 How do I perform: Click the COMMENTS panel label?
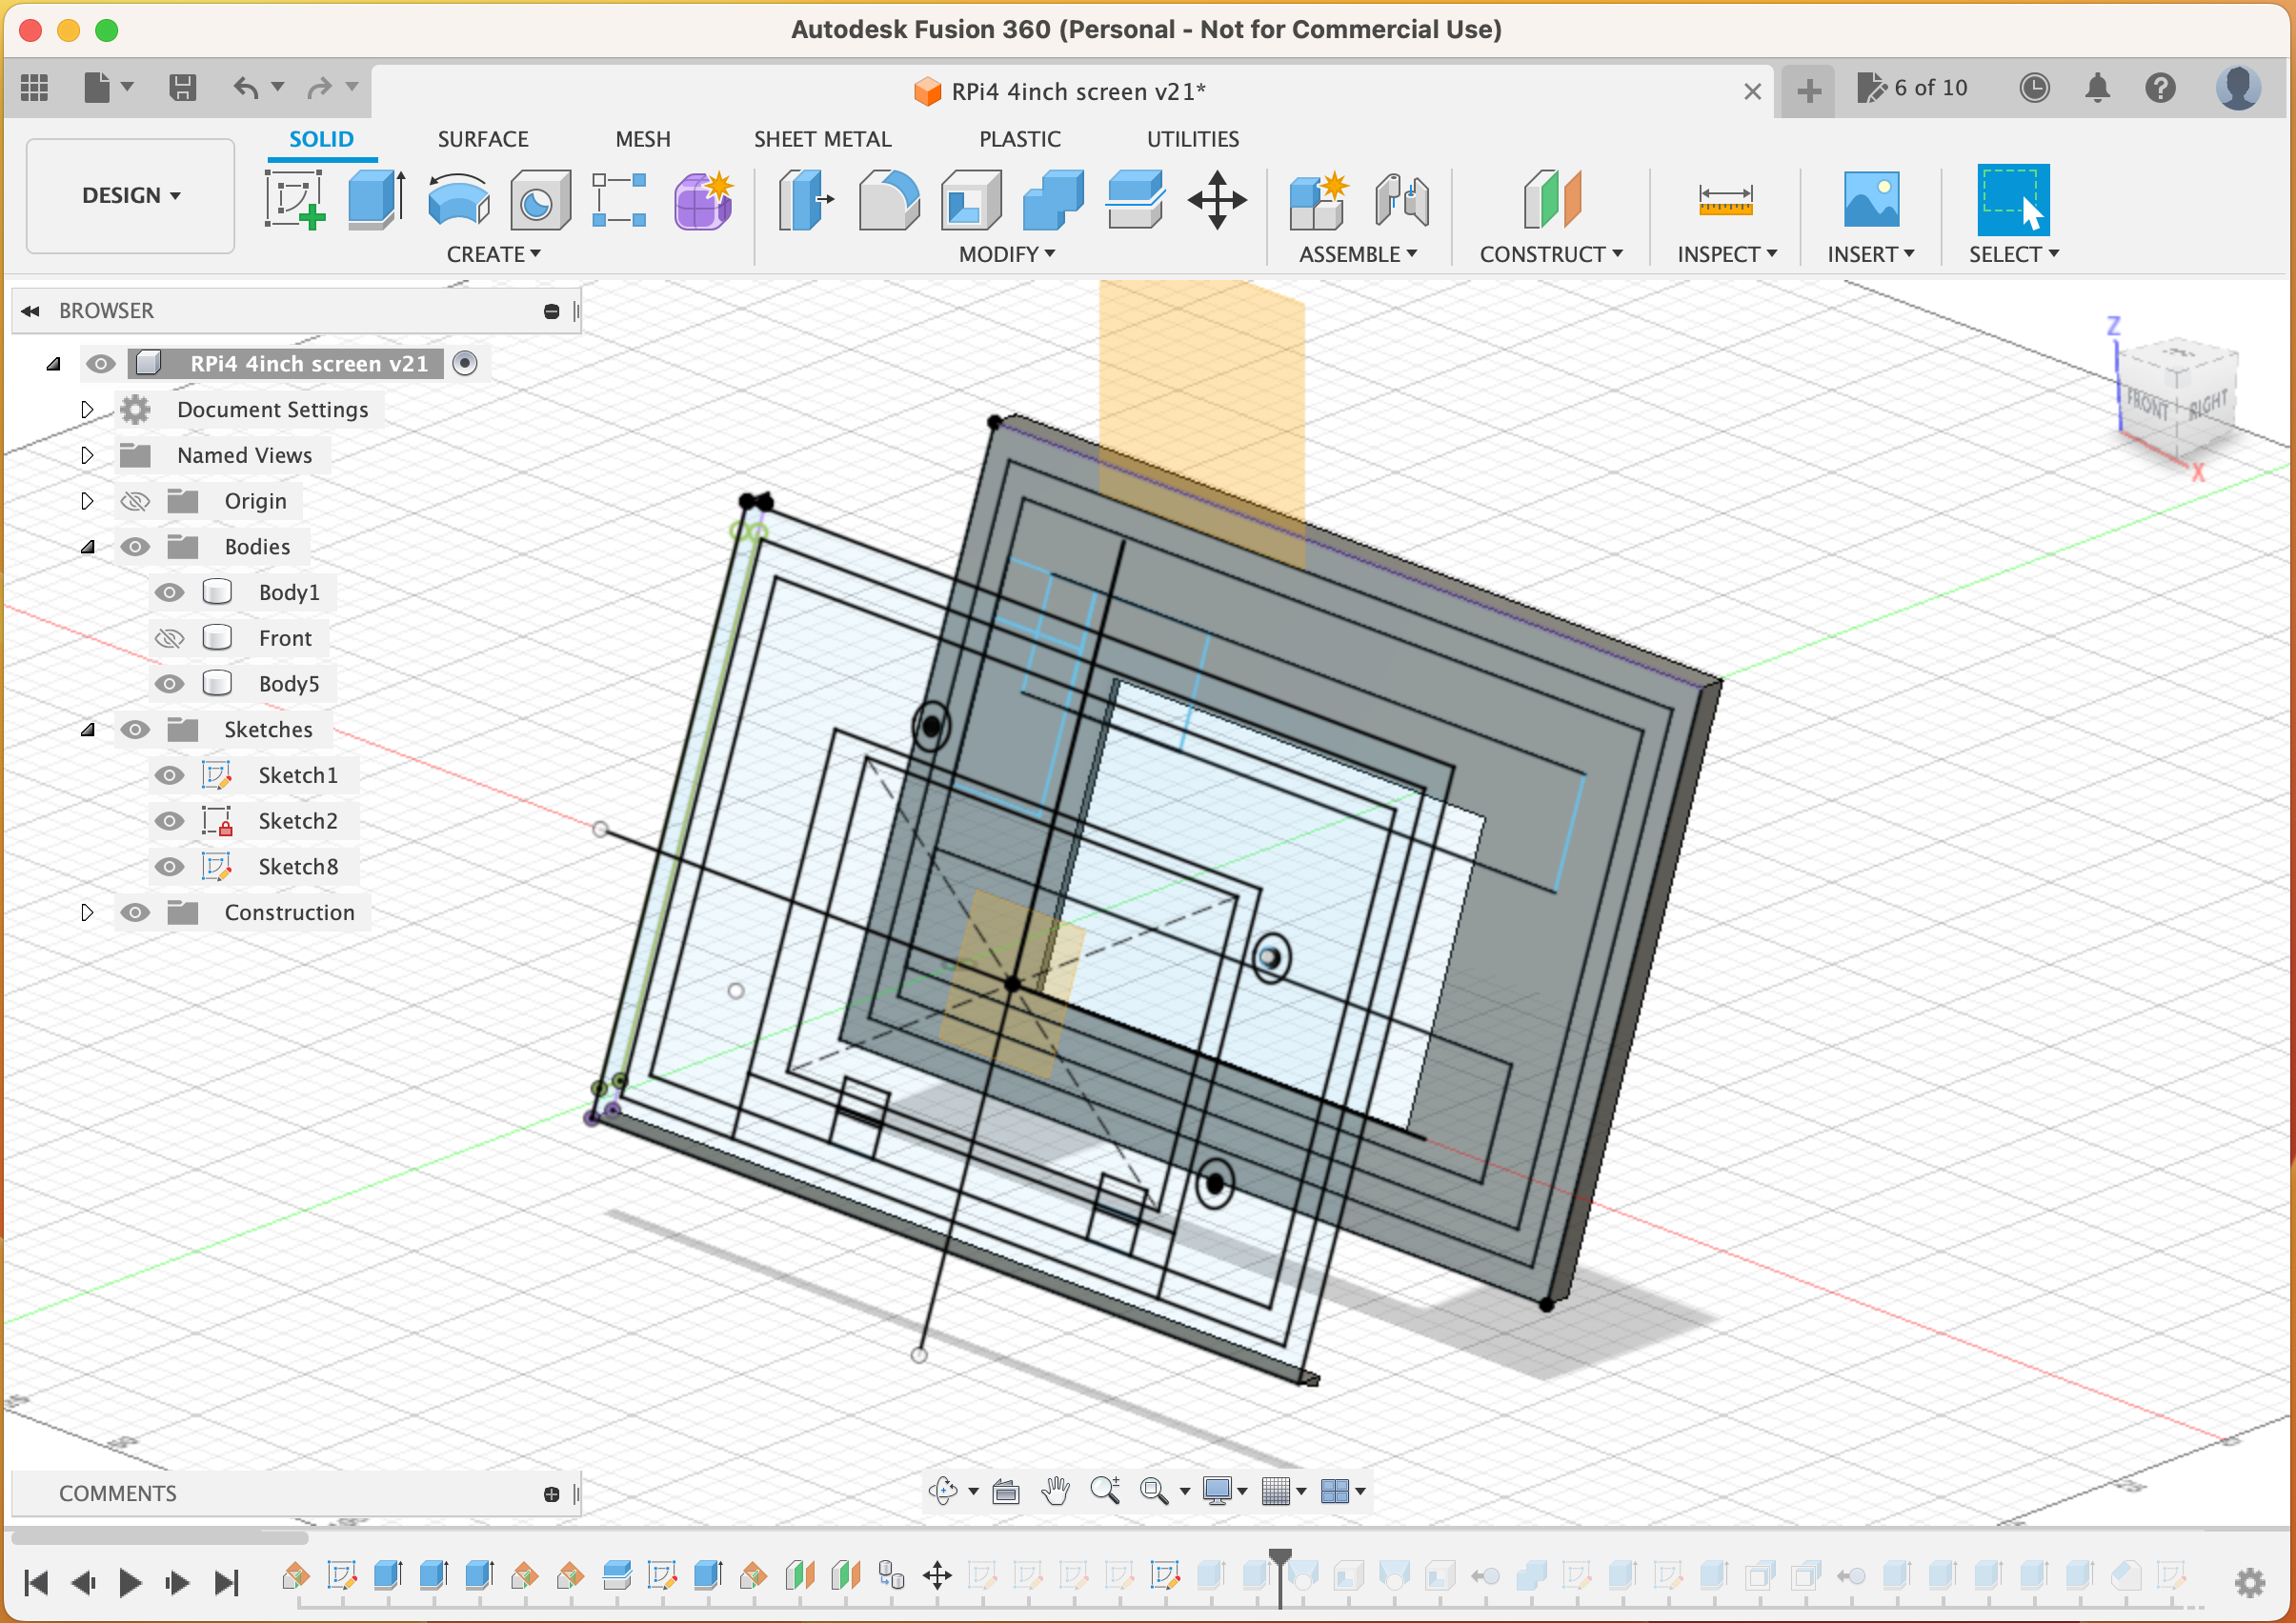(117, 1493)
